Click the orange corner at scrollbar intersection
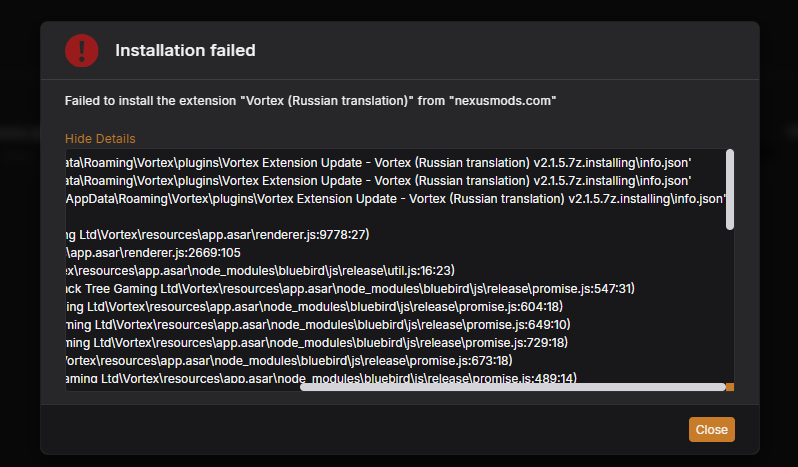Screen dimensions: 798x467 730,387
